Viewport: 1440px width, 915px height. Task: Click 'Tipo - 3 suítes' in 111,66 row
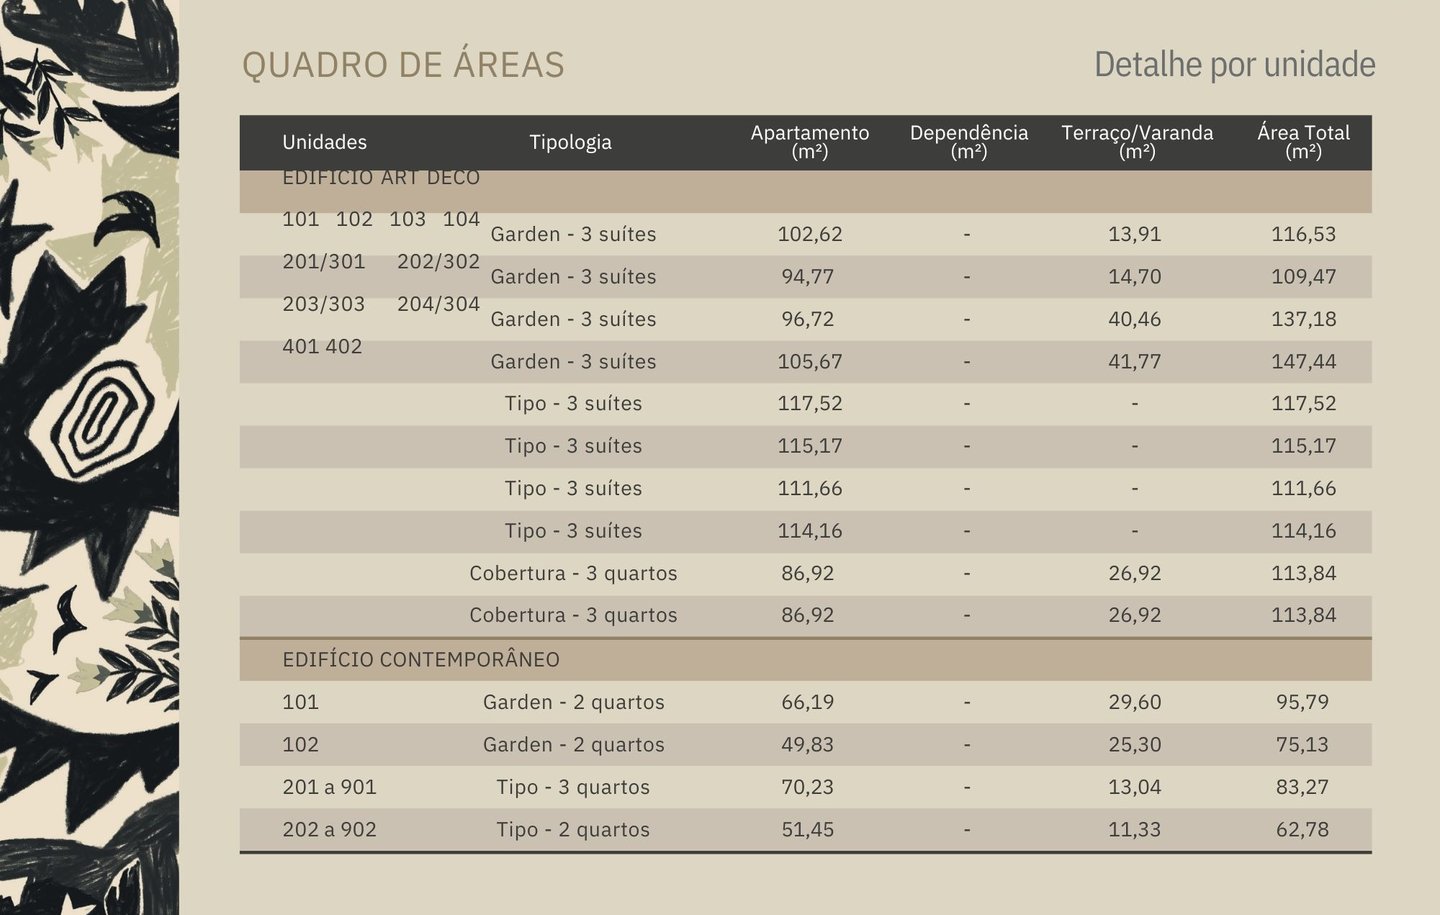point(573,489)
